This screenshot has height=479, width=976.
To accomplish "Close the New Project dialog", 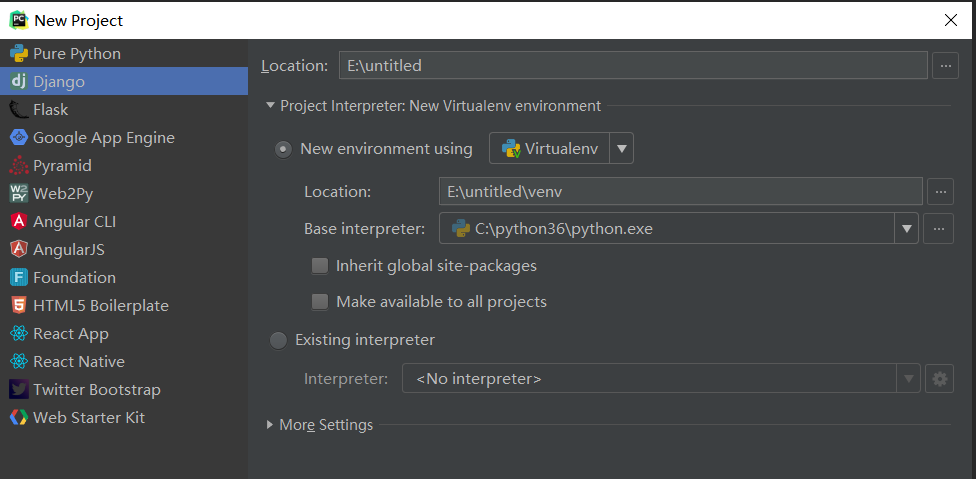I will (950, 21).
